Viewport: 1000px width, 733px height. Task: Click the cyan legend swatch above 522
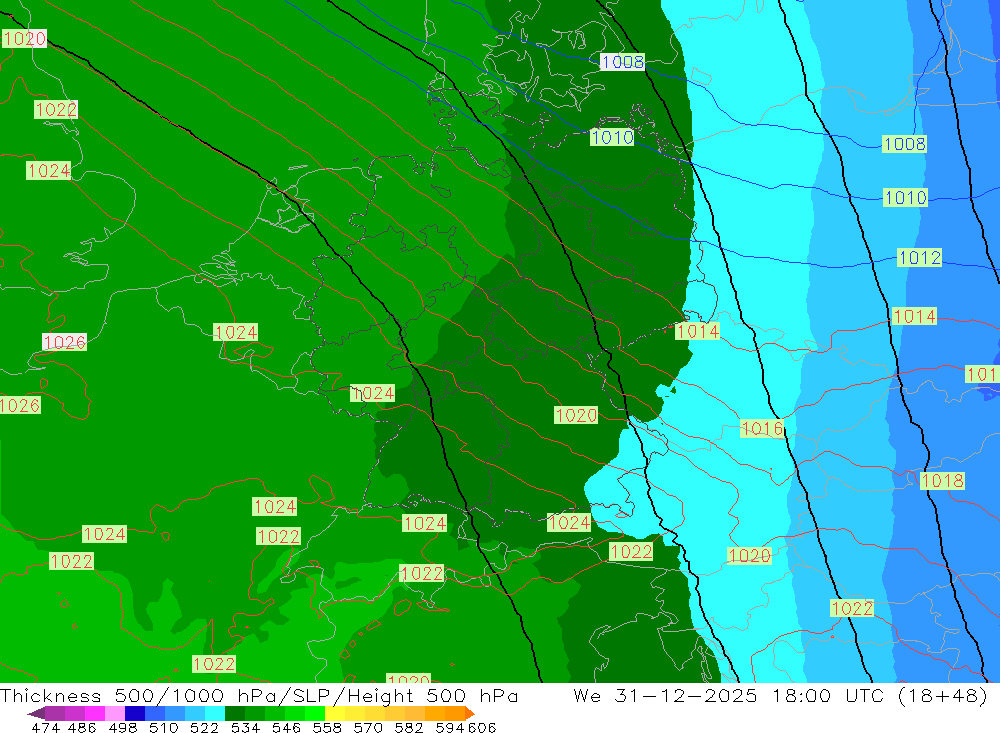[x=215, y=713]
